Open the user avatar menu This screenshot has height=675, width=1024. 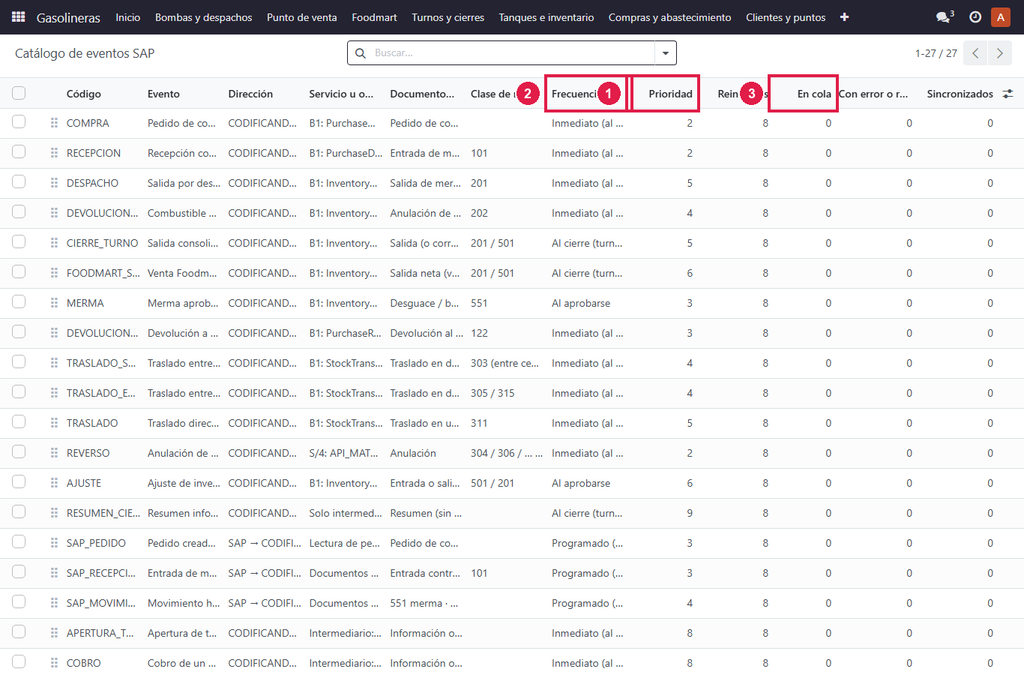1000,17
